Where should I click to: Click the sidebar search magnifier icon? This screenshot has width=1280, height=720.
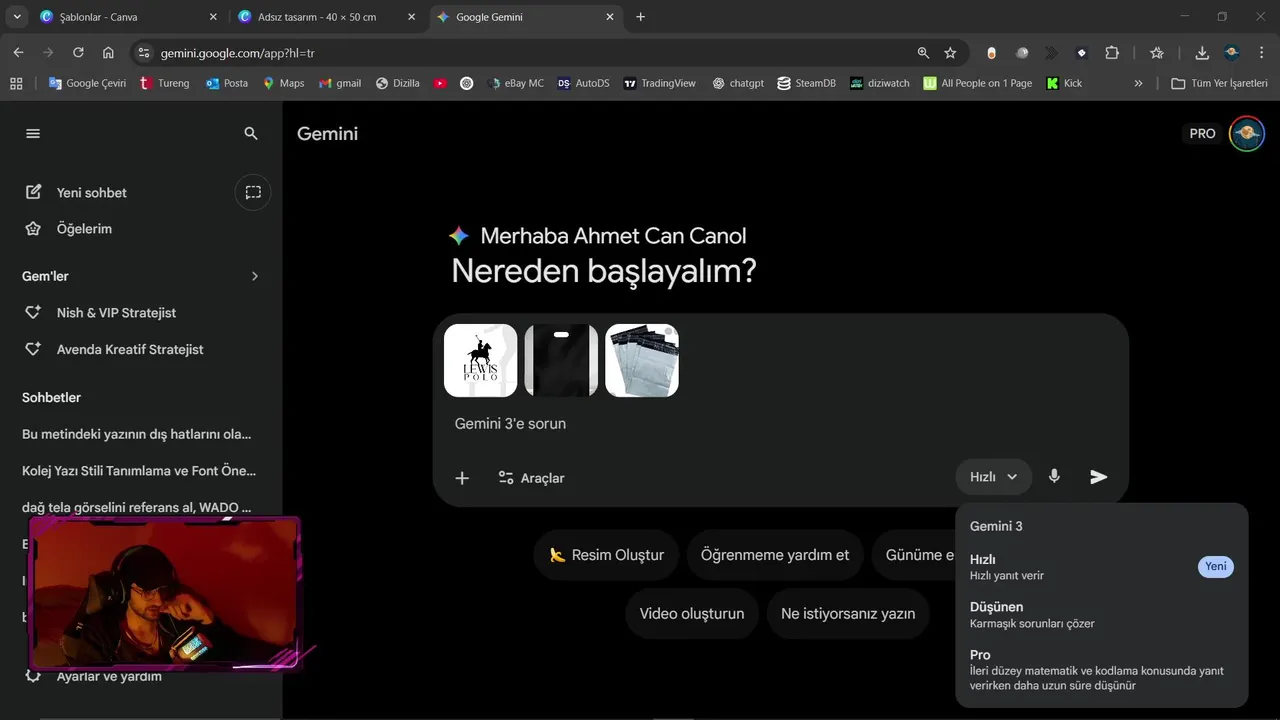coord(251,133)
